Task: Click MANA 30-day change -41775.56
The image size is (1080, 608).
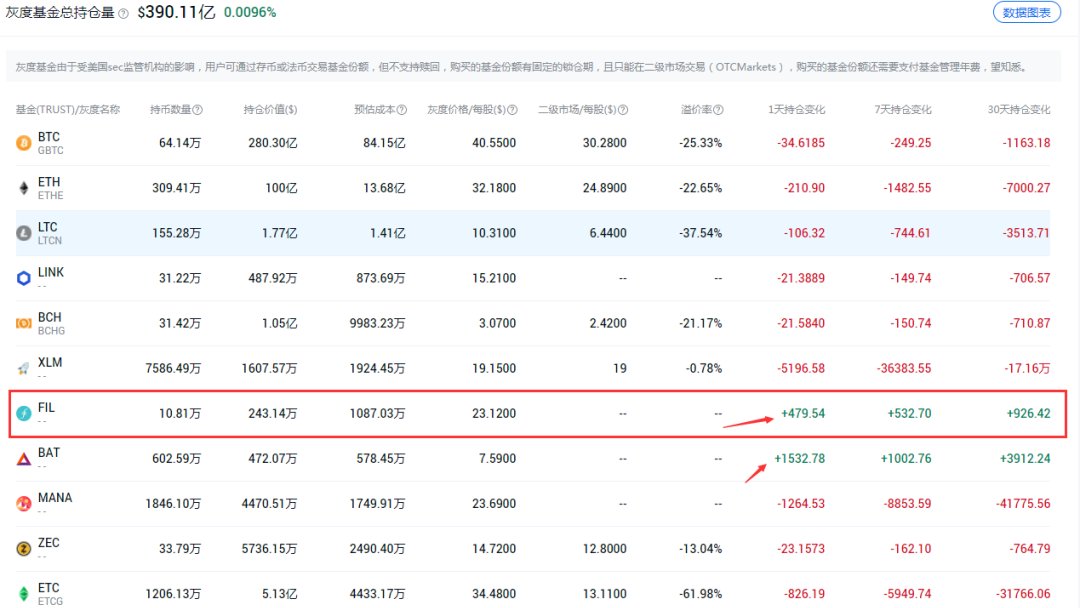Action: pyautogui.click(x=1023, y=503)
